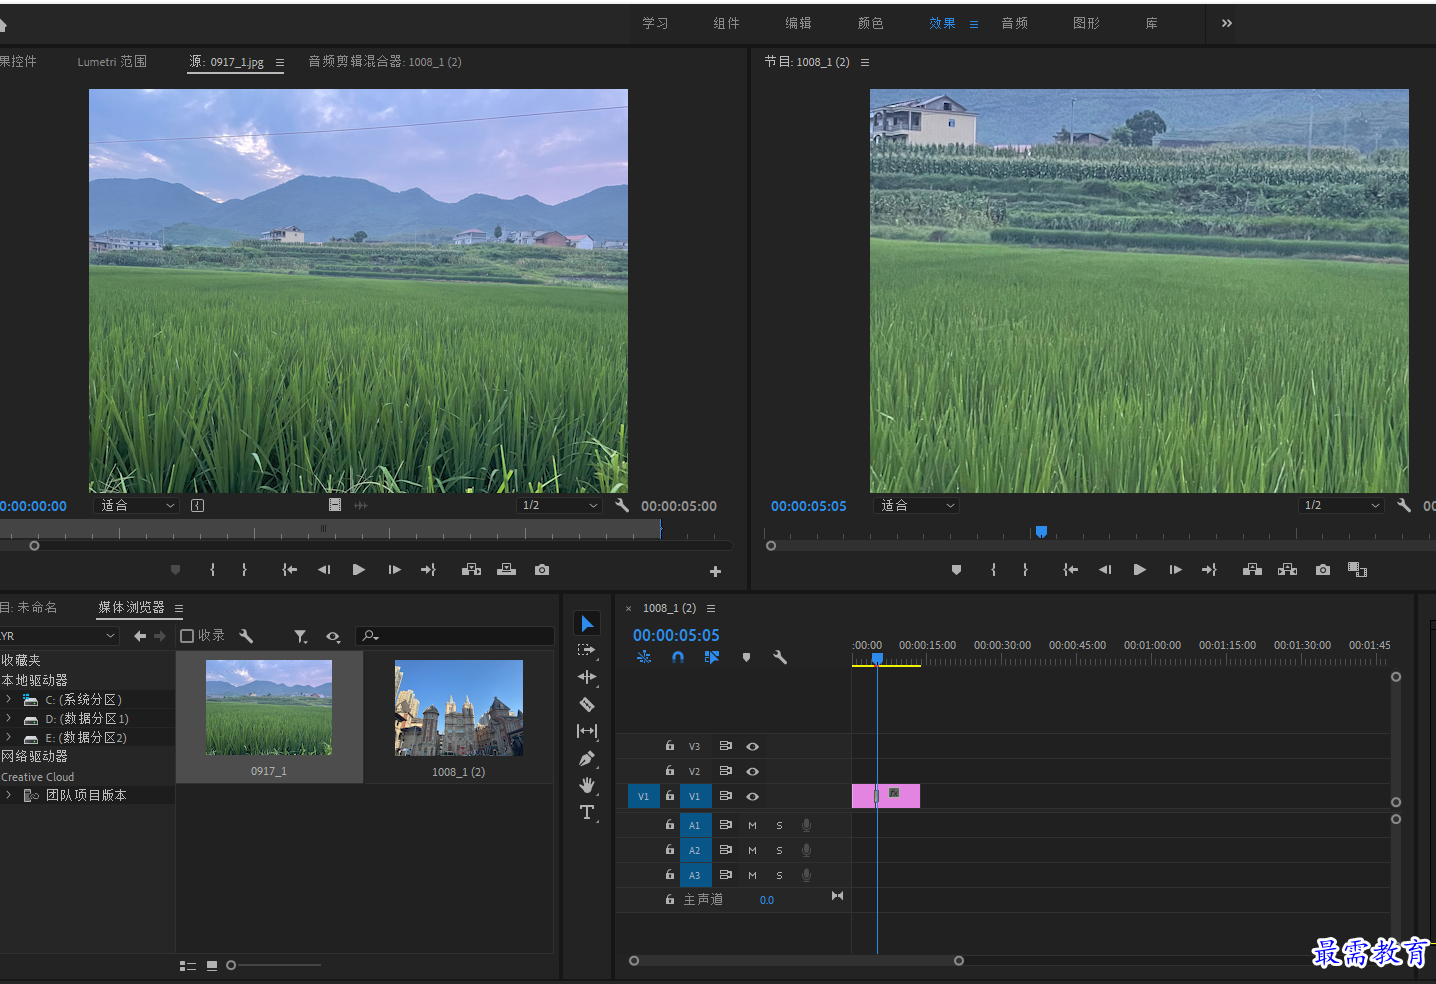
Task: Click the timeline wrench settings icon
Action: point(780,657)
